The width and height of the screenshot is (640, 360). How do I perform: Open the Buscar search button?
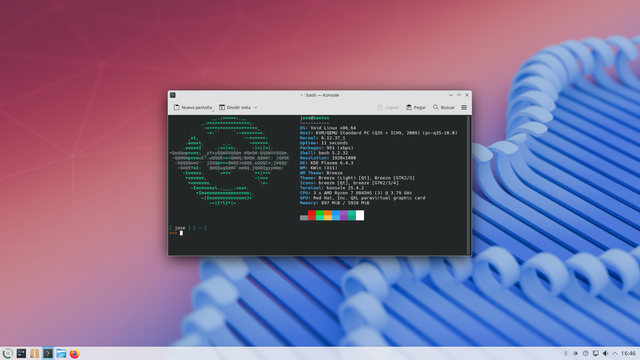(x=444, y=107)
